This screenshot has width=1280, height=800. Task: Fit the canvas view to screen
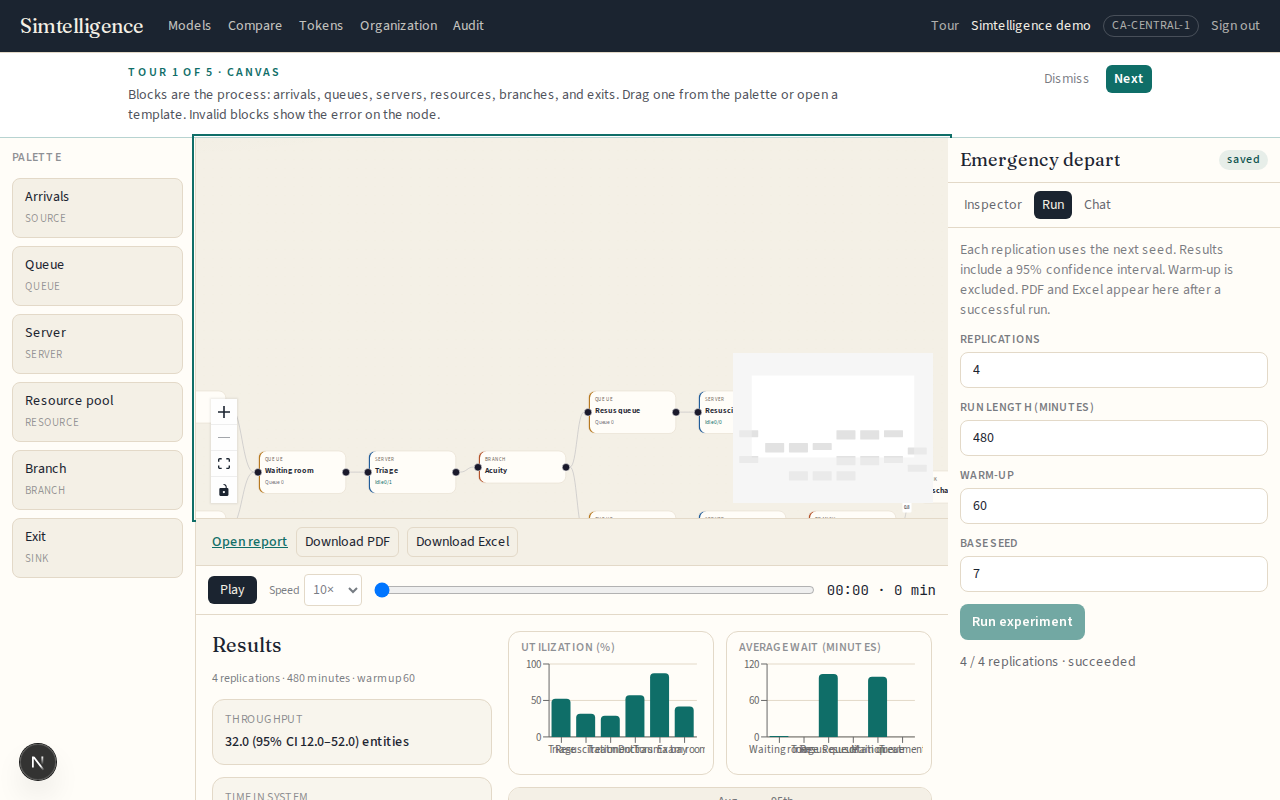(224, 464)
